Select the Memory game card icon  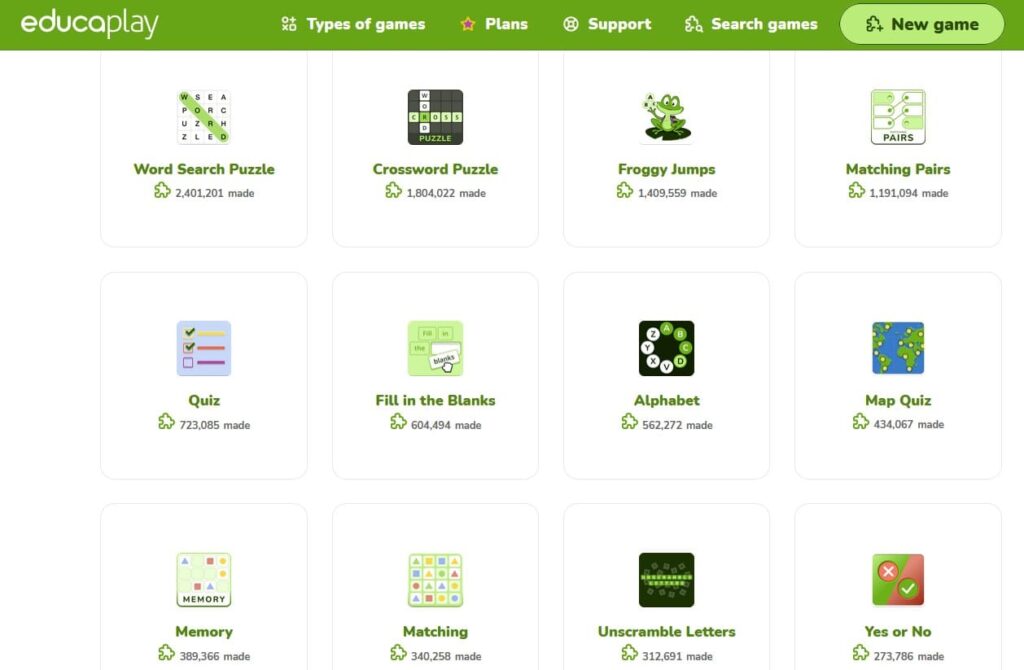click(x=203, y=579)
